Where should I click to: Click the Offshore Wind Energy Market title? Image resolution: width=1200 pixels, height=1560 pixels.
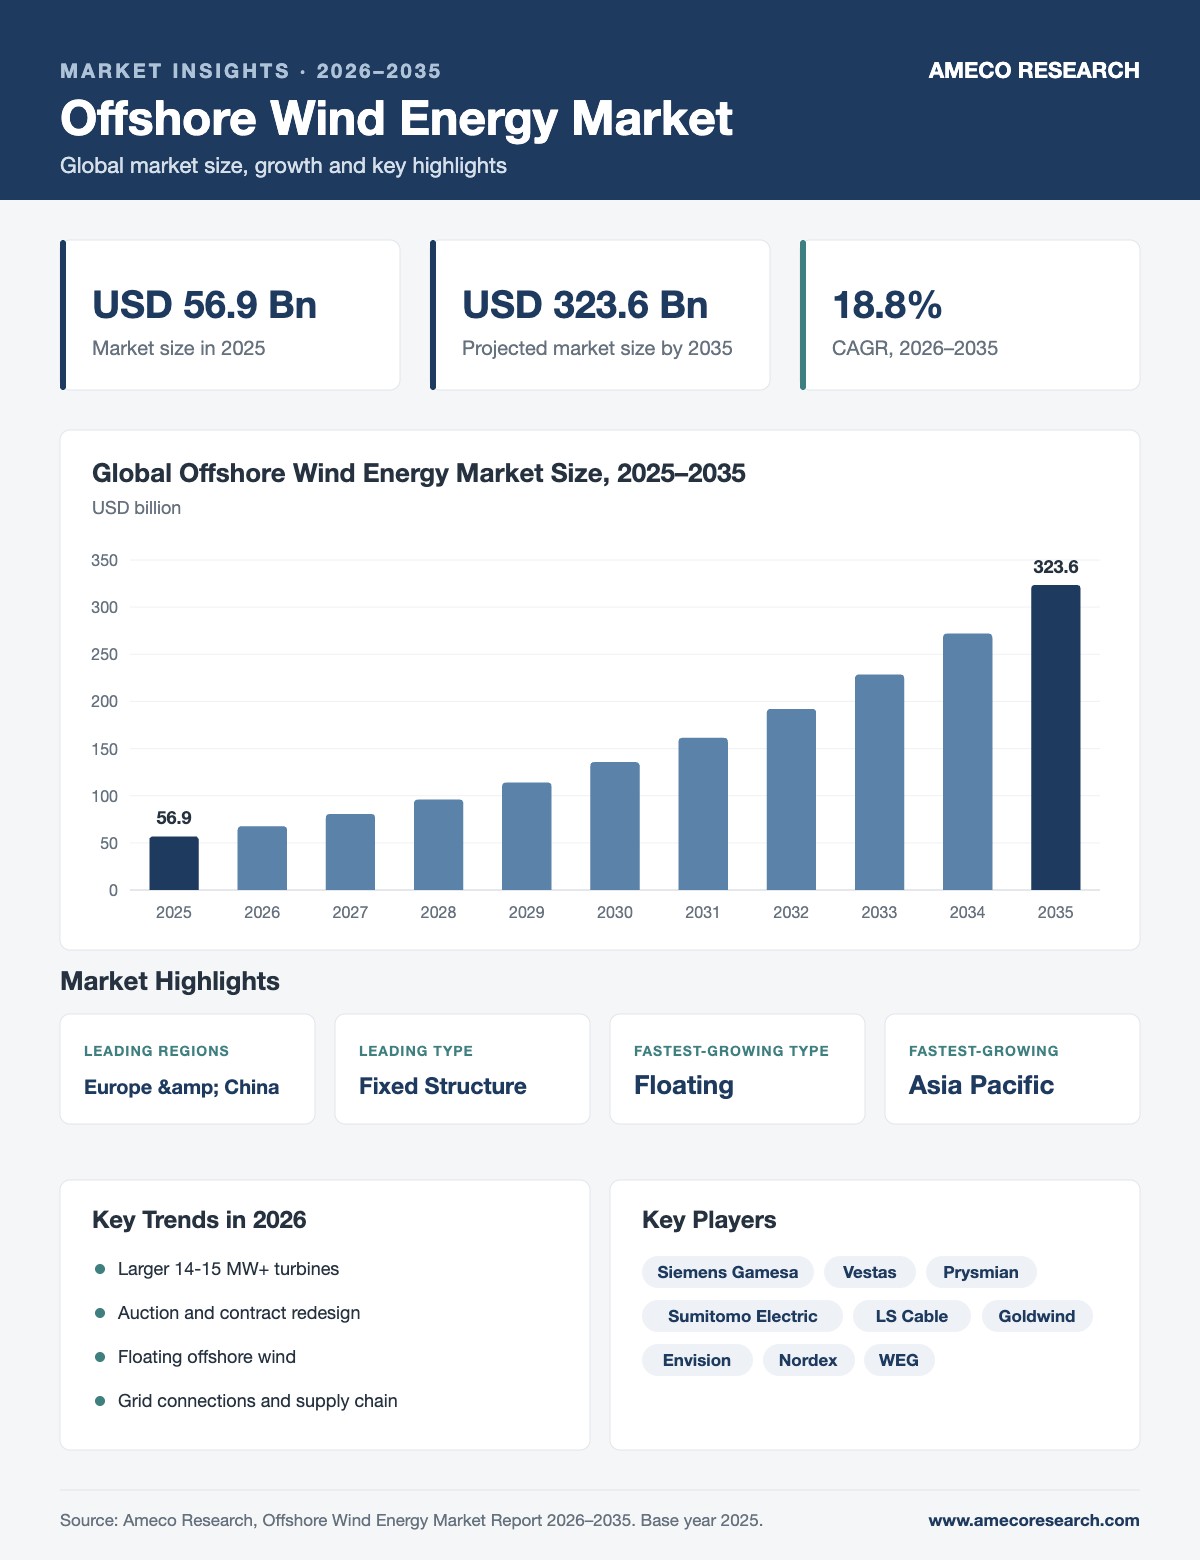click(396, 118)
